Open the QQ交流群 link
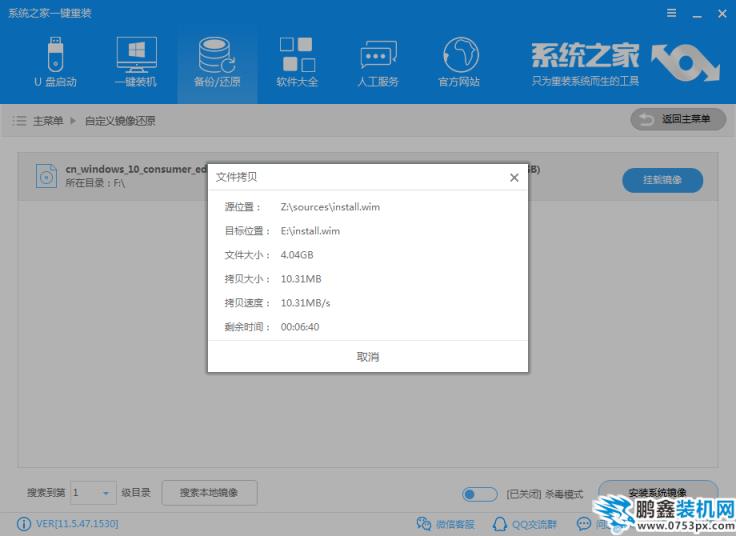Viewport: 736px width, 536px height. click(524, 524)
